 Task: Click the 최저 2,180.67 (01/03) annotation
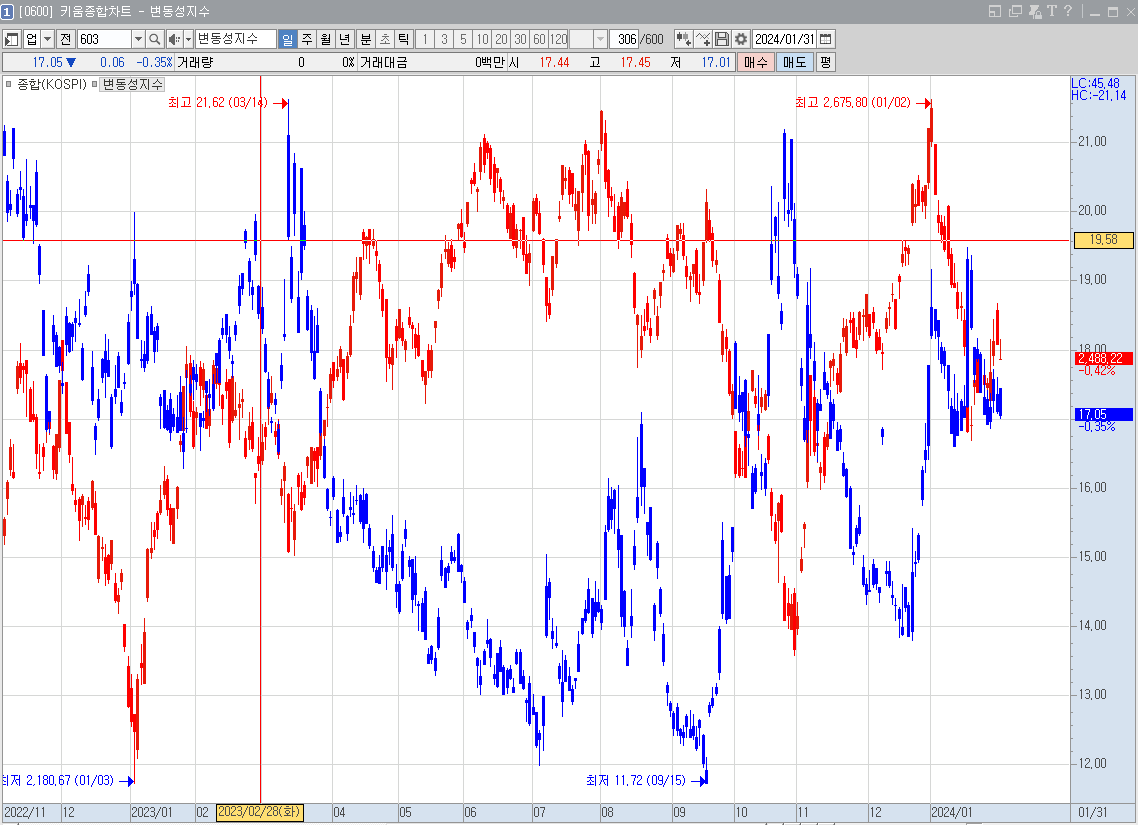coord(58,781)
